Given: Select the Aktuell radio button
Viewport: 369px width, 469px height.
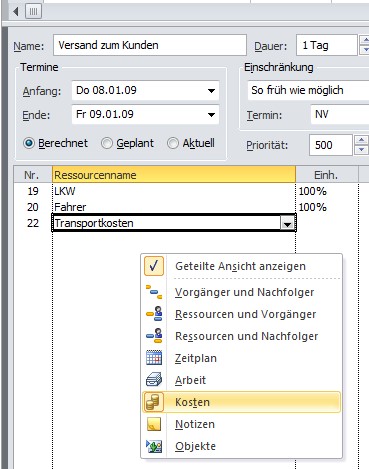Looking at the screenshot, I should [173, 143].
